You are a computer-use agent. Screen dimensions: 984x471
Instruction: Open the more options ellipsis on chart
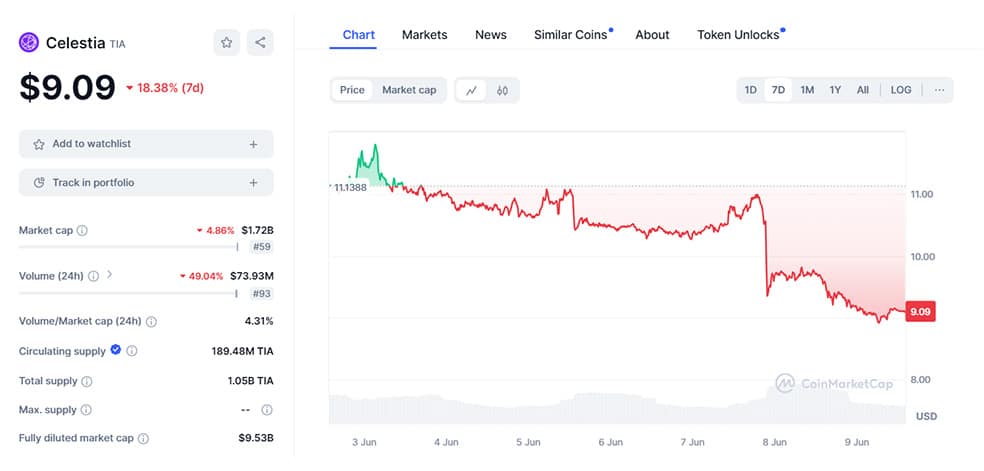pyautogui.click(x=939, y=90)
